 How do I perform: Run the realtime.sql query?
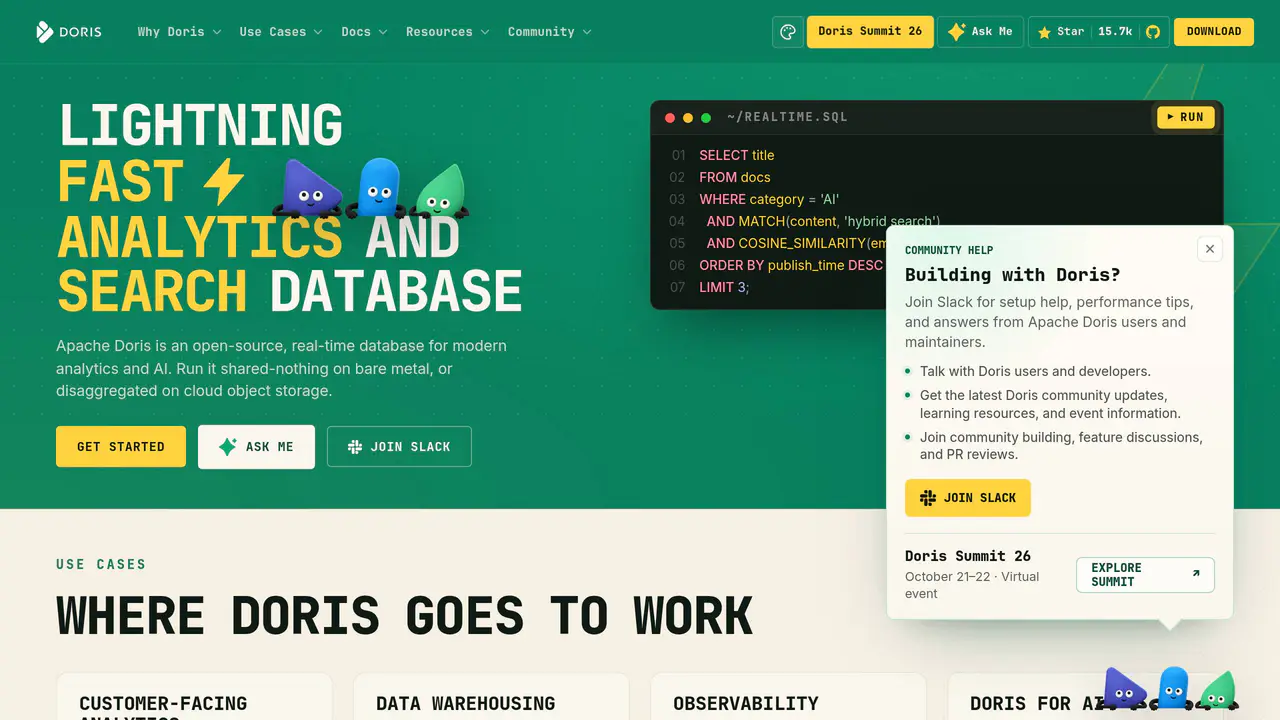click(x=1185, y=117)
